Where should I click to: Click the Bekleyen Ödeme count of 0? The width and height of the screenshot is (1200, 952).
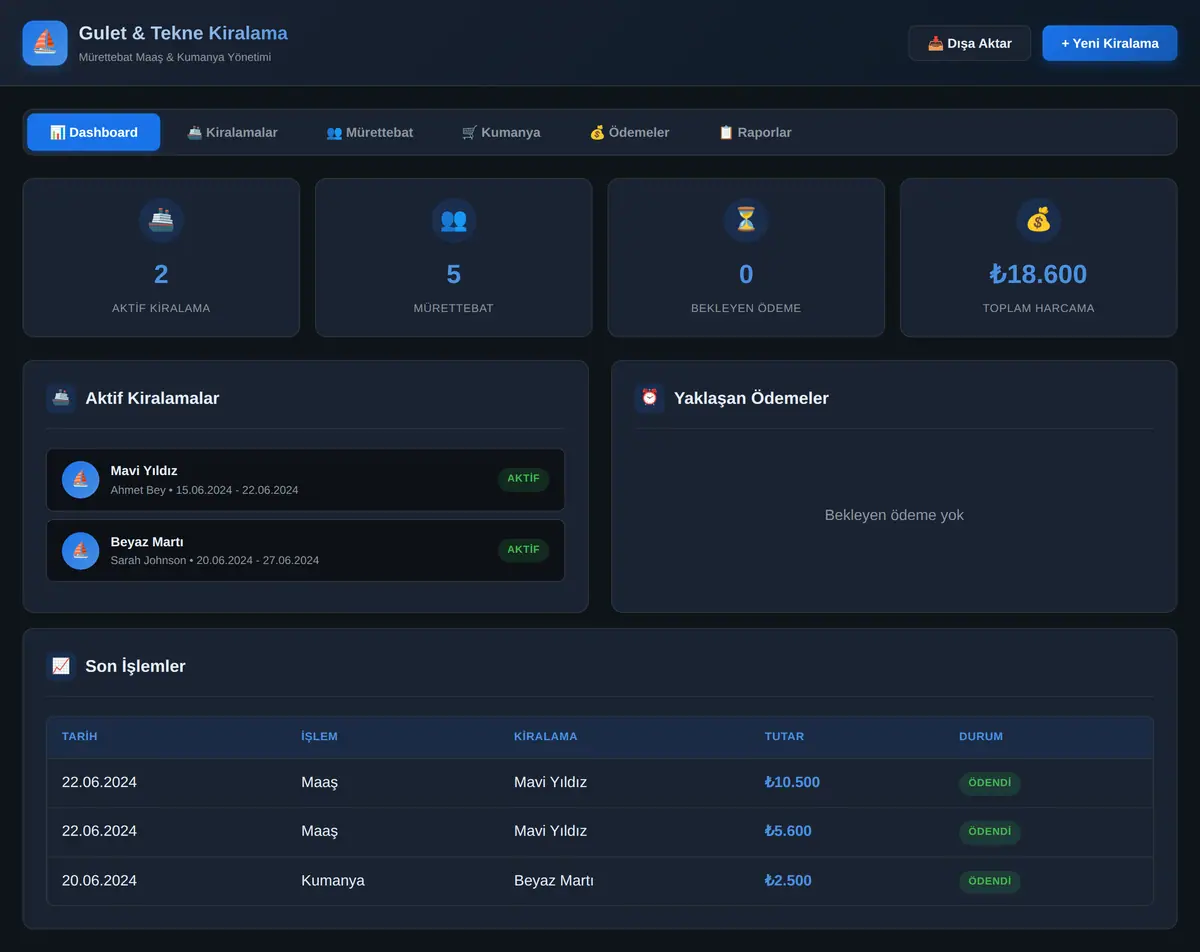[x=746, y=274]
